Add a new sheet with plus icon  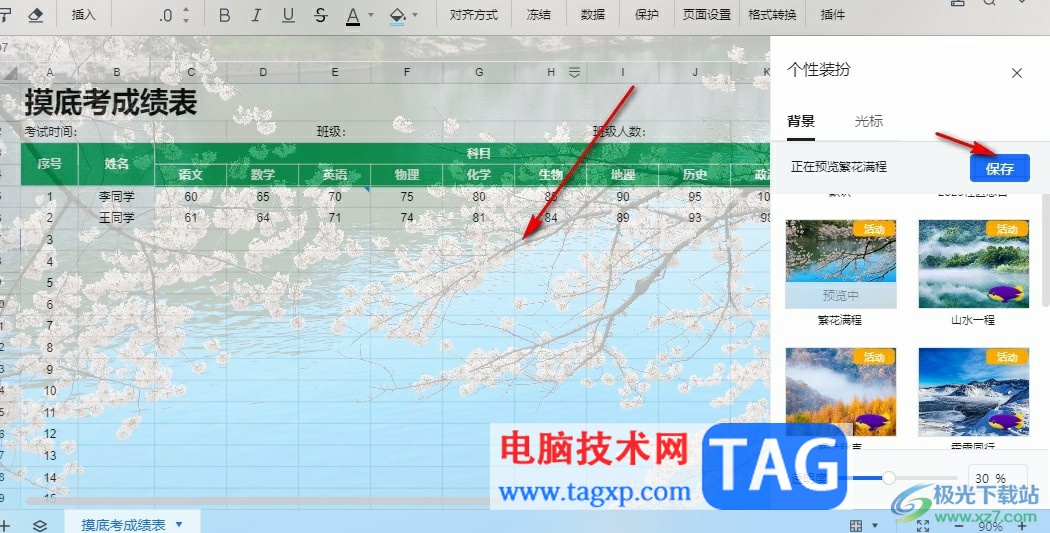click(5, 526)
